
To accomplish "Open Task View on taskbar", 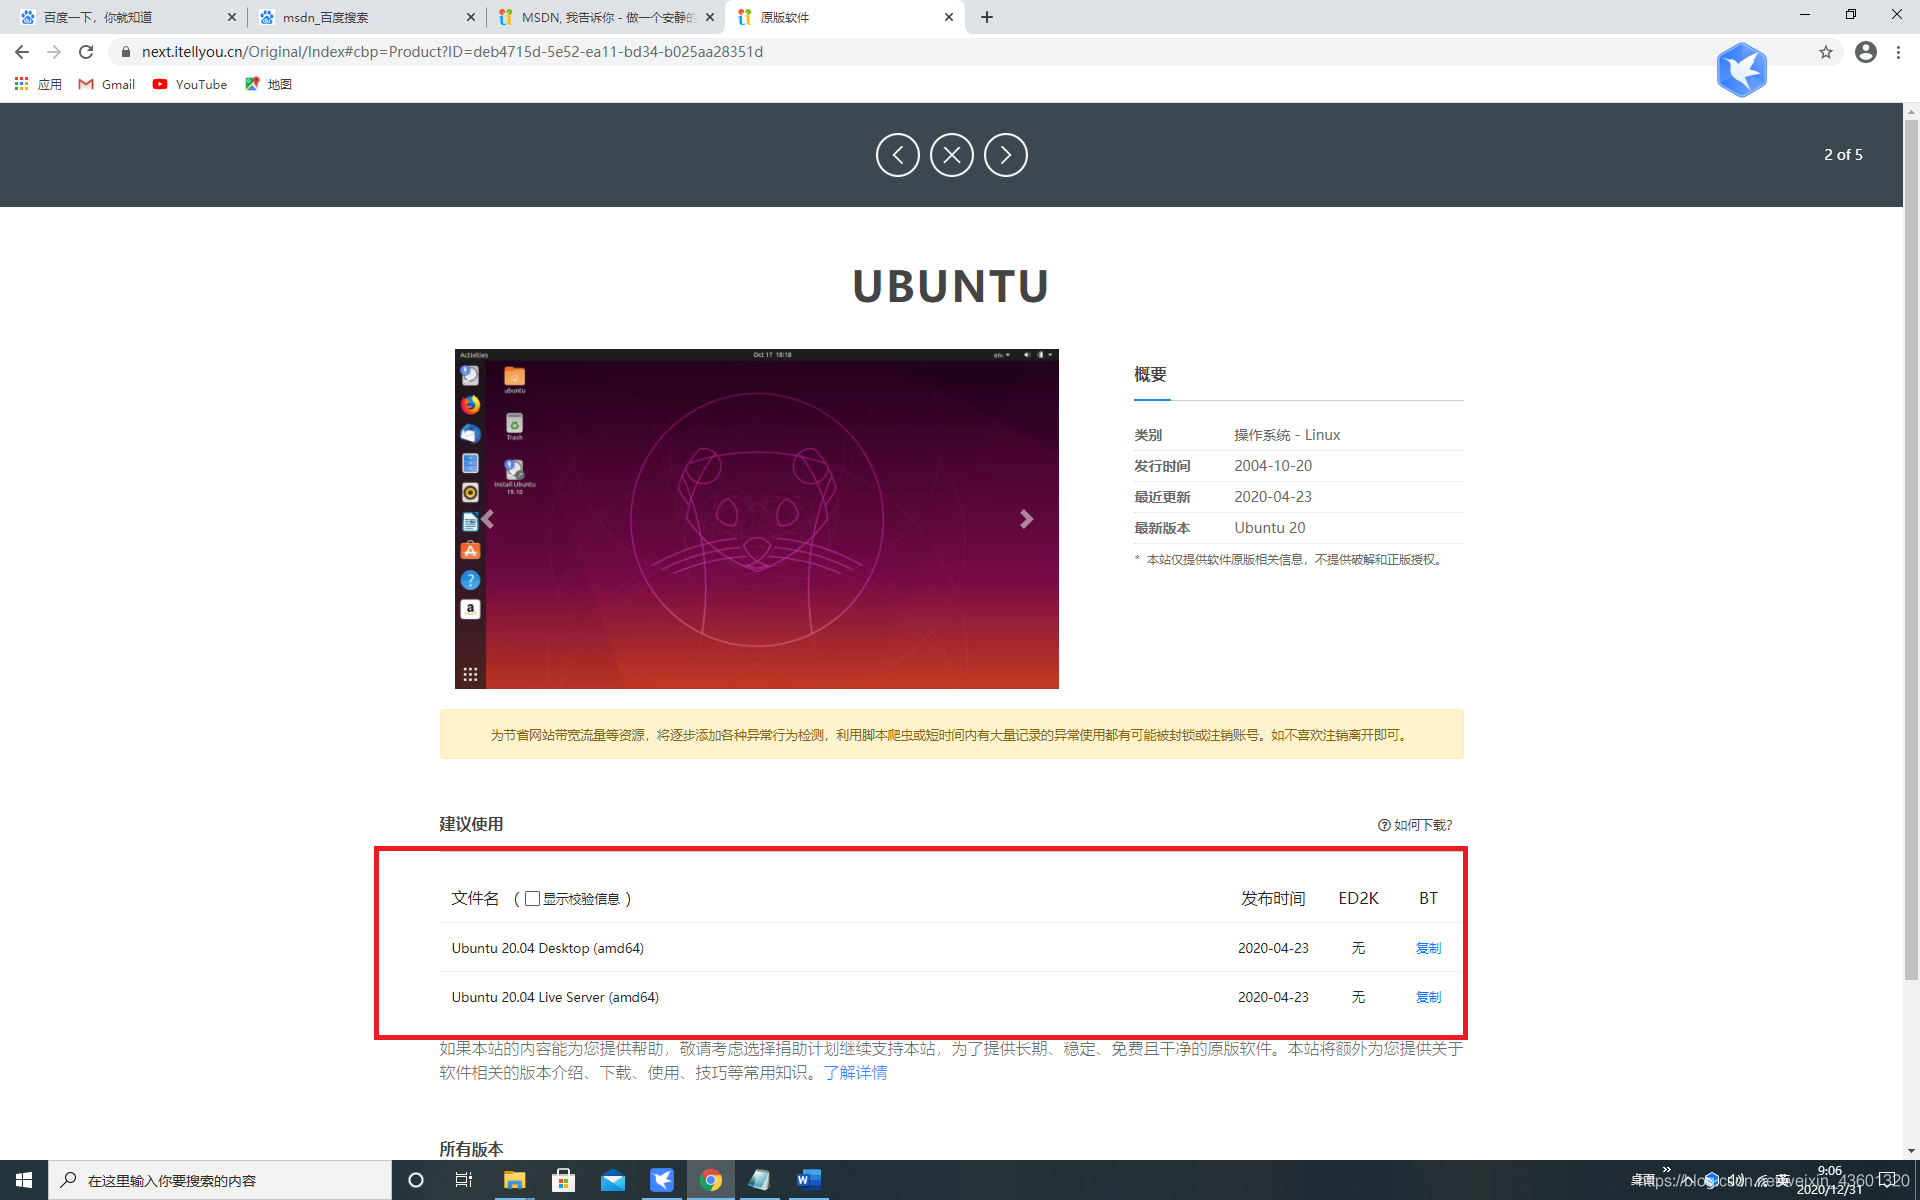I will click(x=463, y=1180).
